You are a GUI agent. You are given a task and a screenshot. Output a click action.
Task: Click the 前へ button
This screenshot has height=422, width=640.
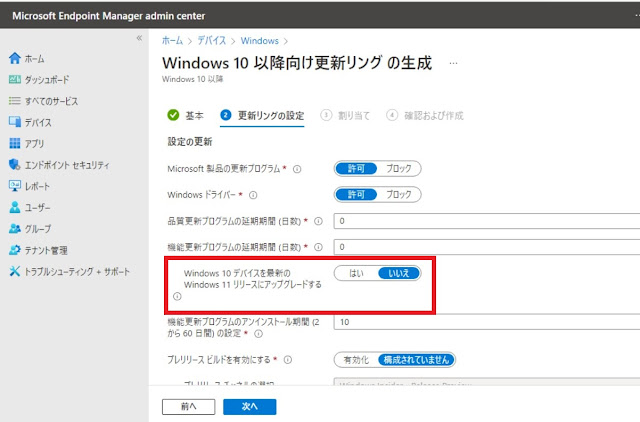tap(188, 406)
